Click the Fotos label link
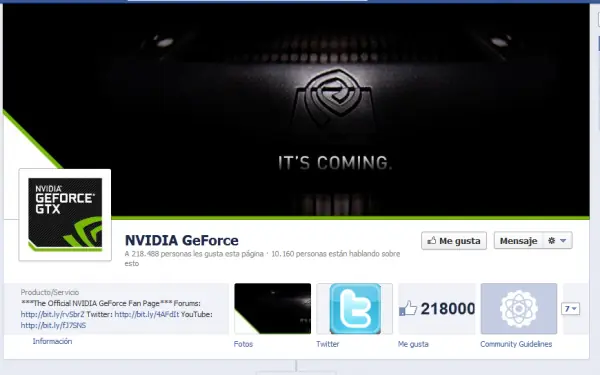This screenshot has width=600, height=375. pos(243,344)
